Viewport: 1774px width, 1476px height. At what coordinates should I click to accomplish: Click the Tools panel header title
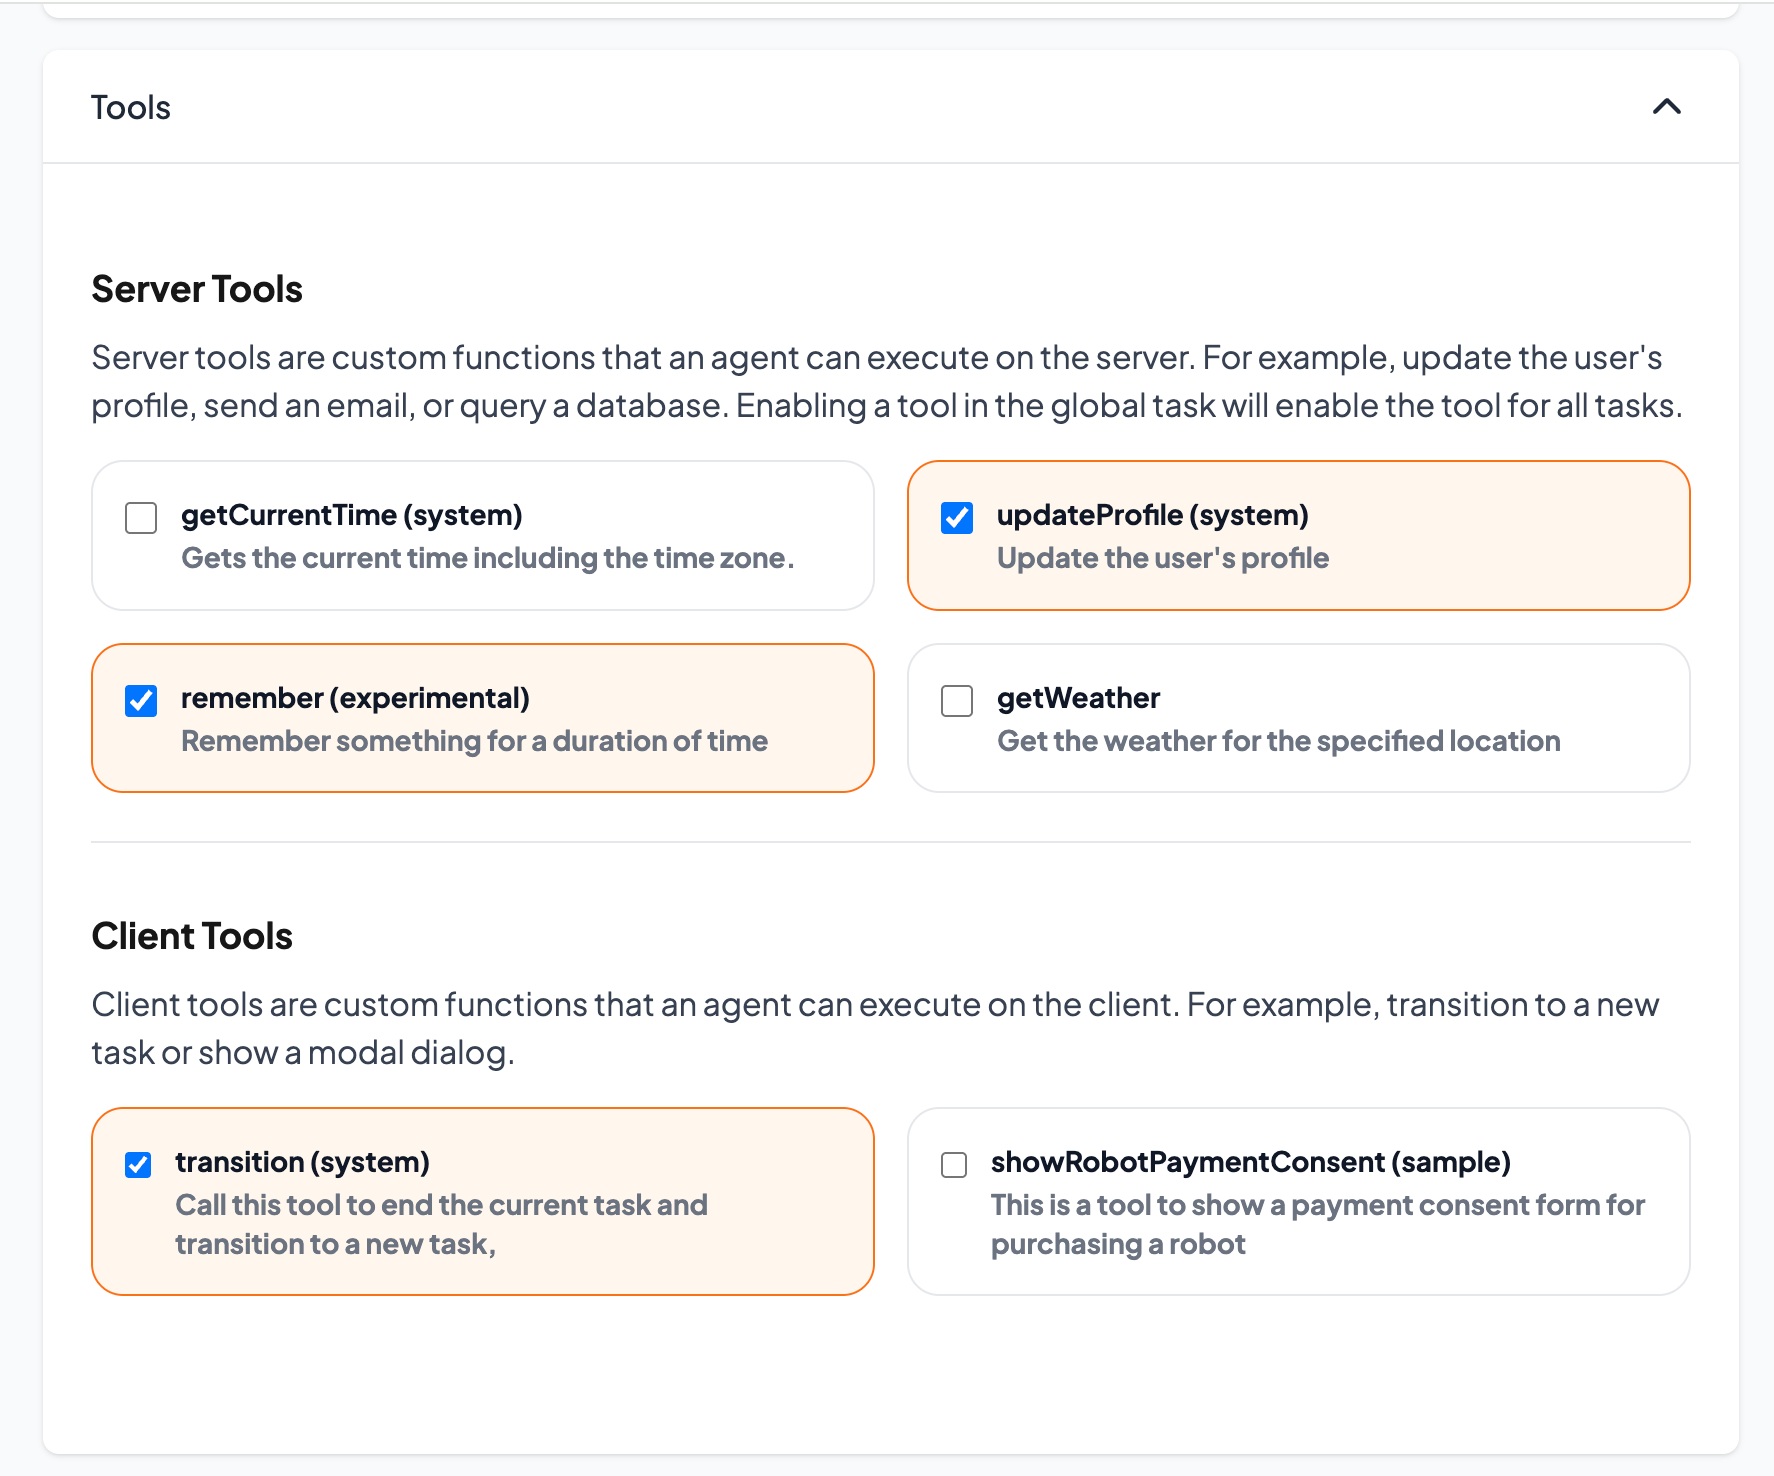coord(131,107)
